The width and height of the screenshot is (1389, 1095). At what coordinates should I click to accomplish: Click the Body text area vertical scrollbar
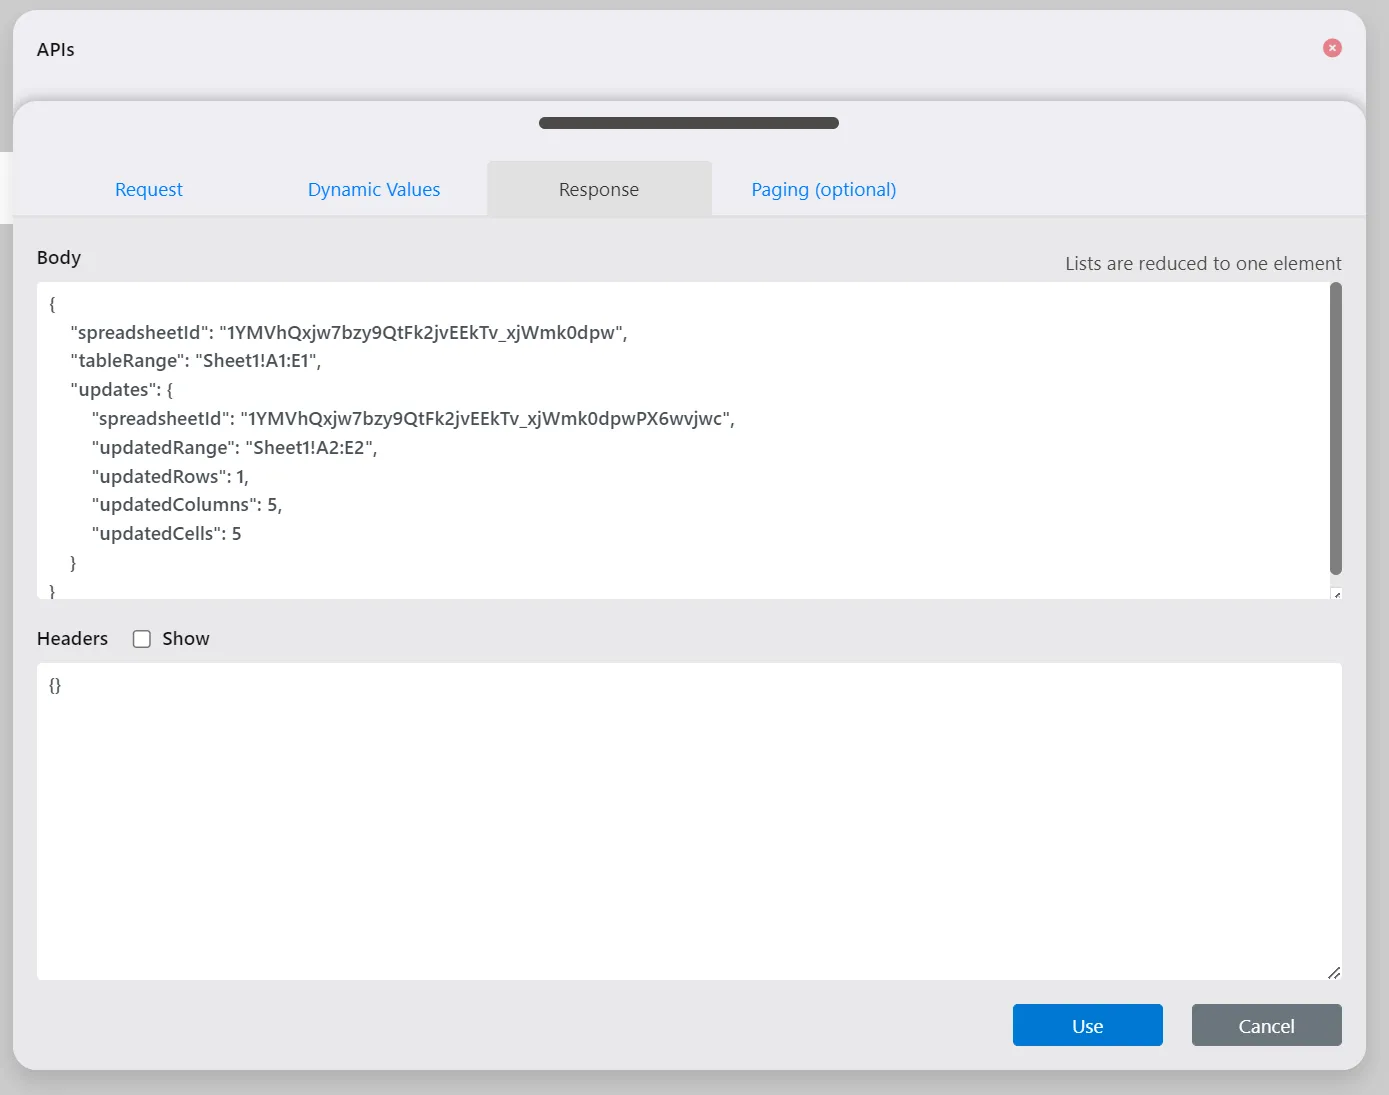click(x=1336, y=428)
